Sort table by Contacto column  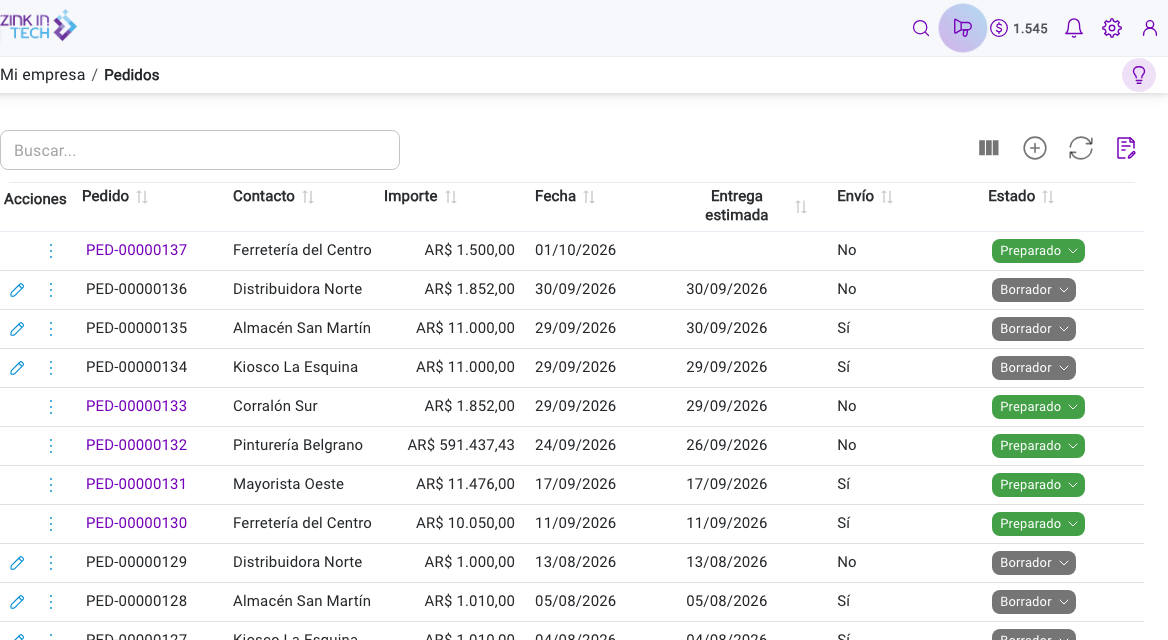point(308,197)
